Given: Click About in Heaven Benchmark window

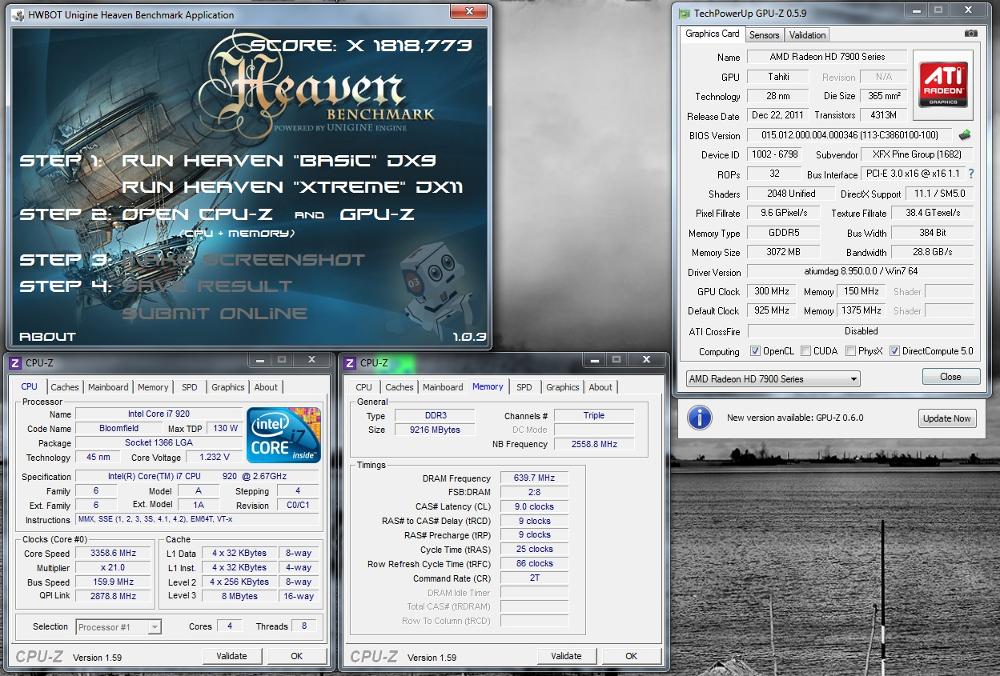Looking at the screenshot, I should 47,337.
